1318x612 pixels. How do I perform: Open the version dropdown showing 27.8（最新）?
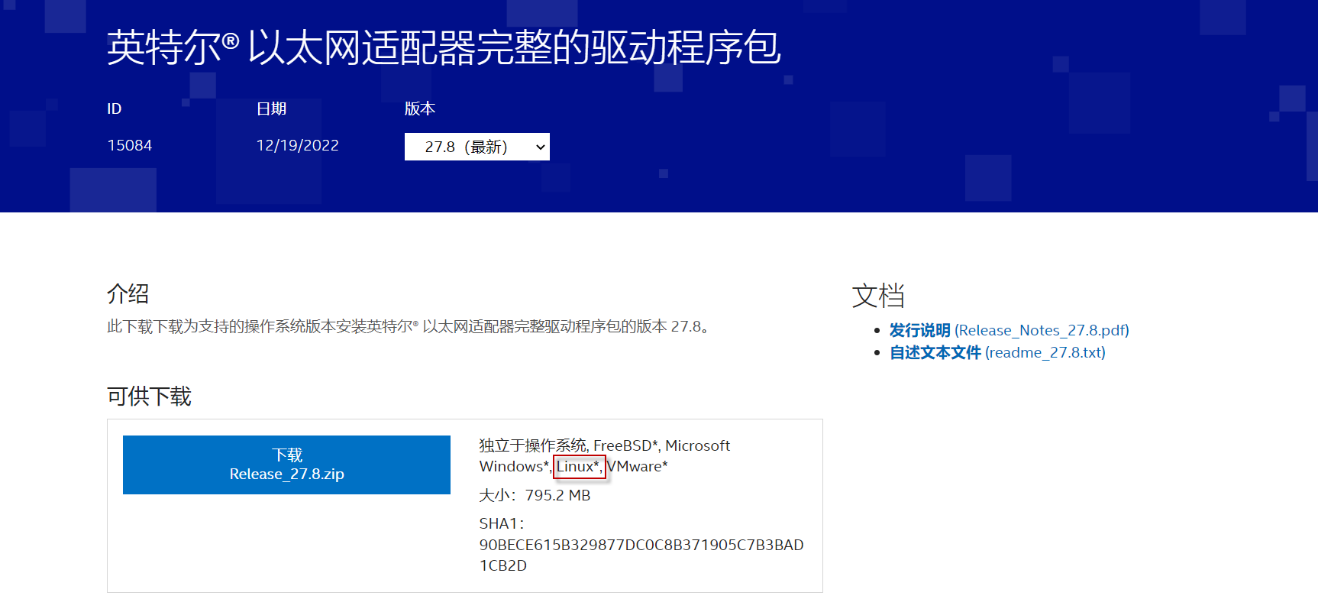477,147
